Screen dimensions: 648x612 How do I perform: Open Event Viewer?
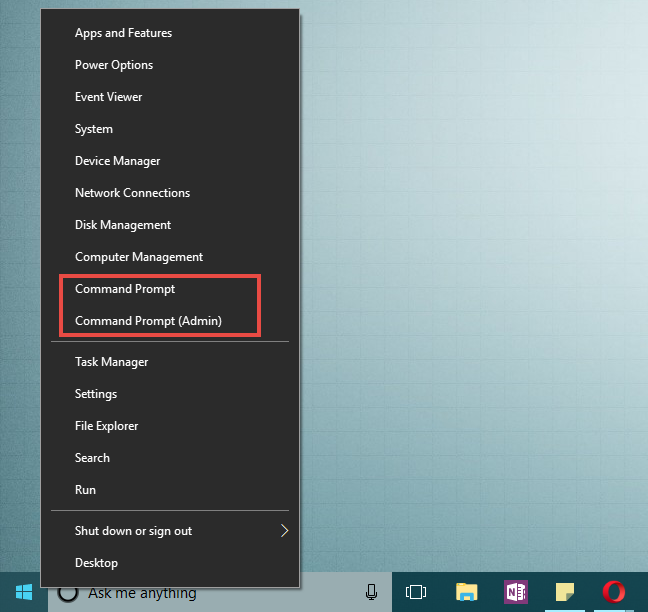tap(108, 97)
